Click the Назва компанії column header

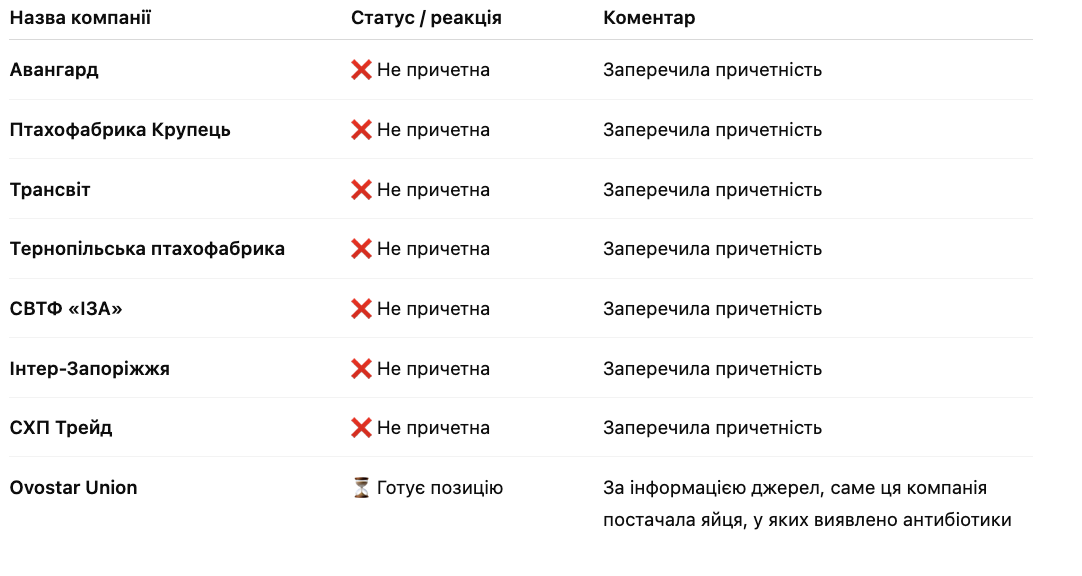80,18
